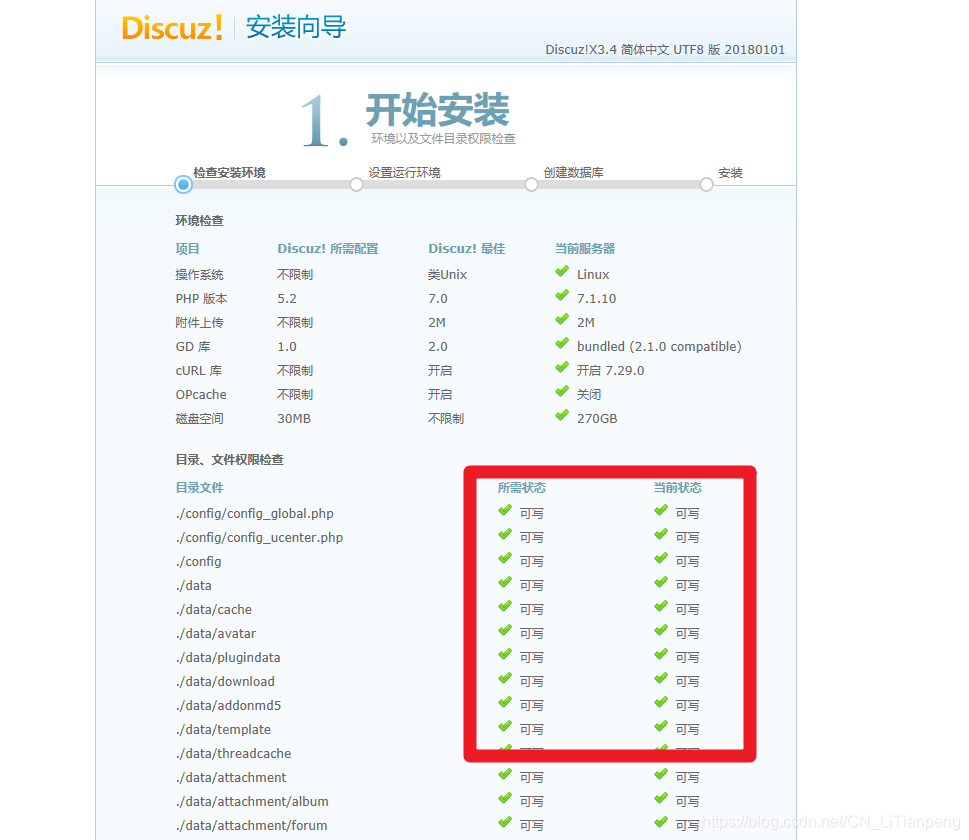Image resolution: width=969 pixels, height=840 pixels.
Task: Select the 设置运行环境 step circle
Action: pyautogui.click(x=357, y=184)
